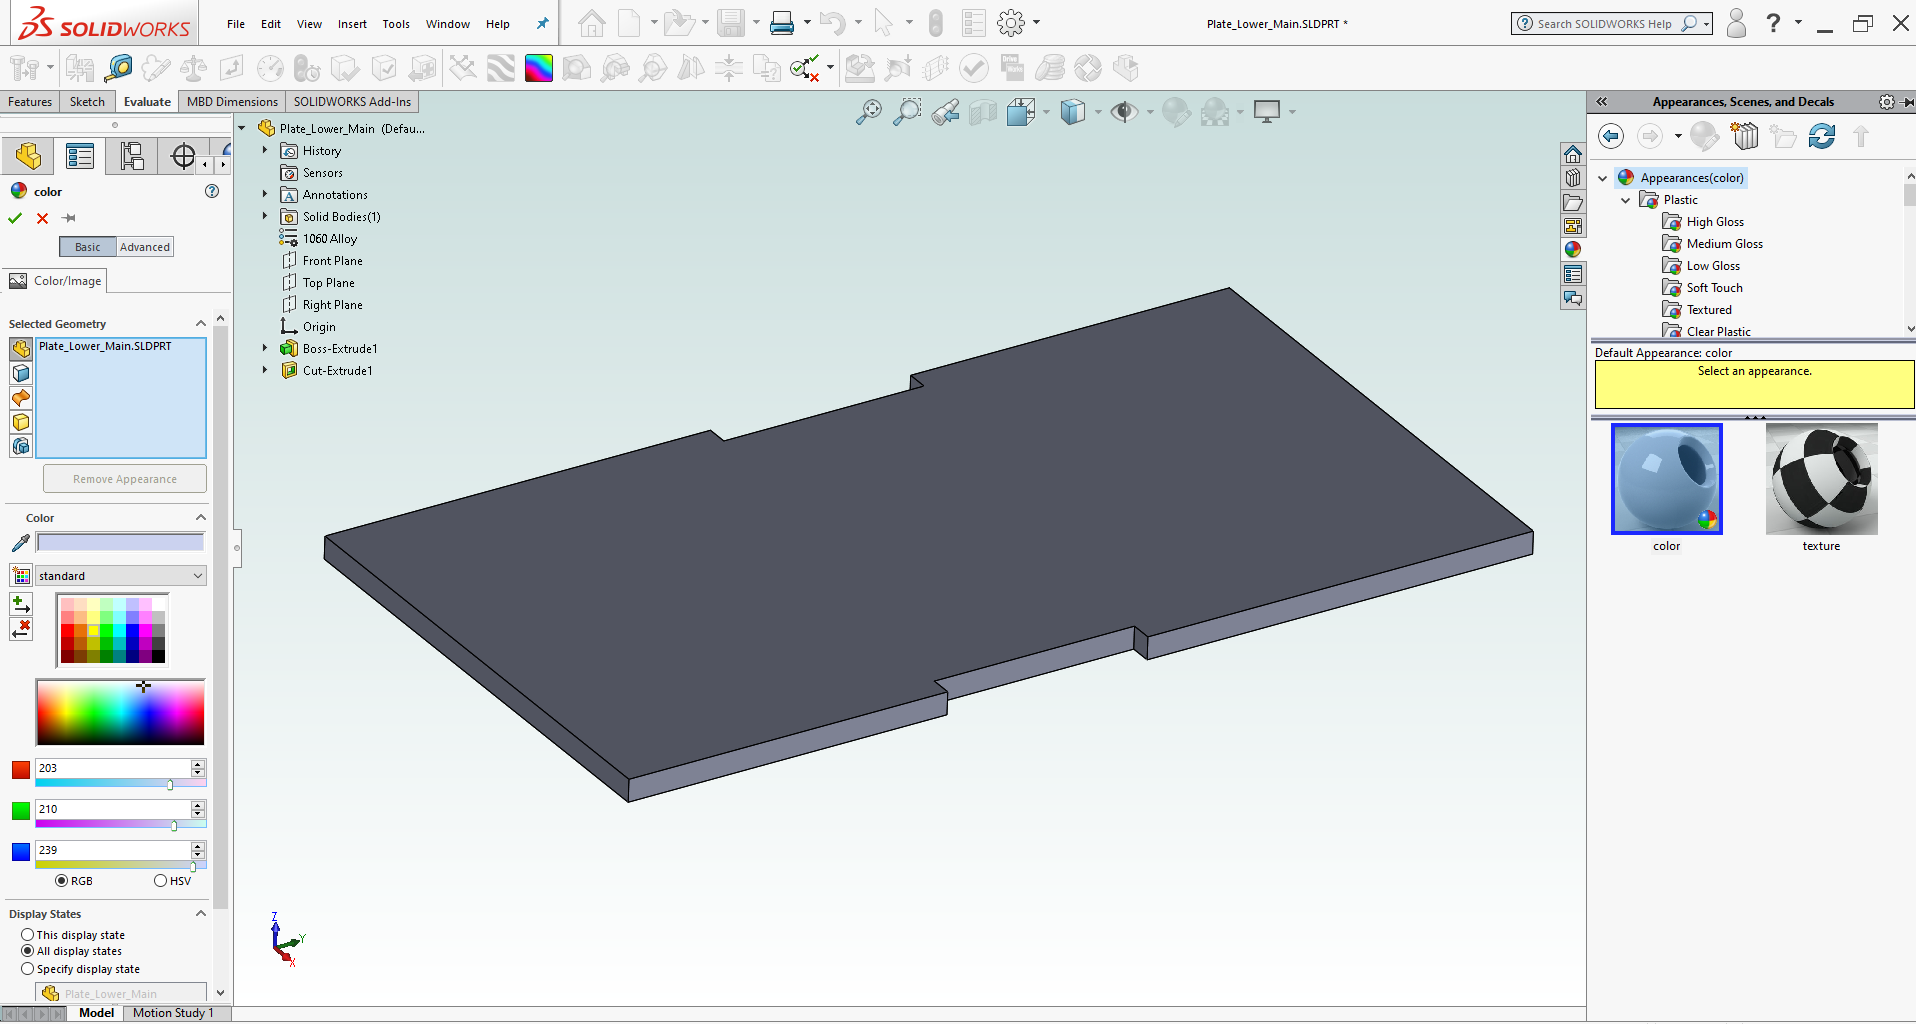Image resolution: width=1916 pixels, height=1024 pixels.
Task: Click Previous View icon
Action: tap(945, 112)
